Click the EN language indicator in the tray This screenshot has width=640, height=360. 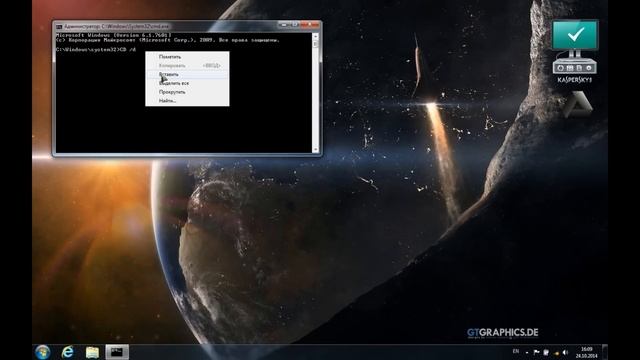point(516,351)
